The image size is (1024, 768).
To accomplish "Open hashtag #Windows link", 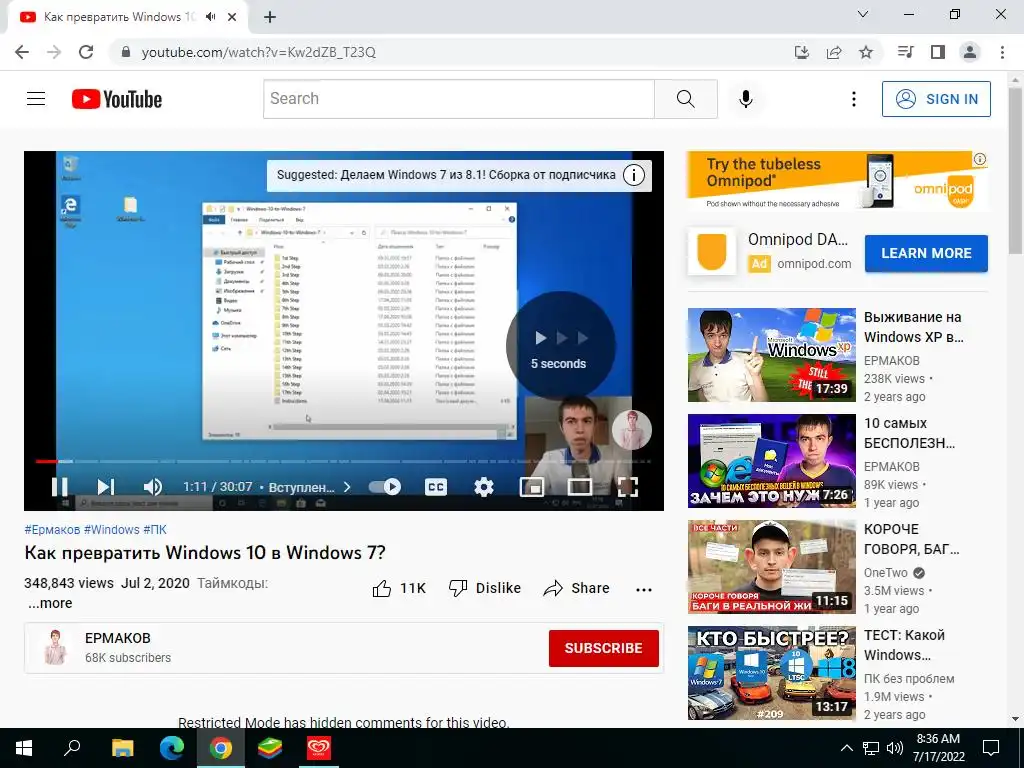I will 112,530.
